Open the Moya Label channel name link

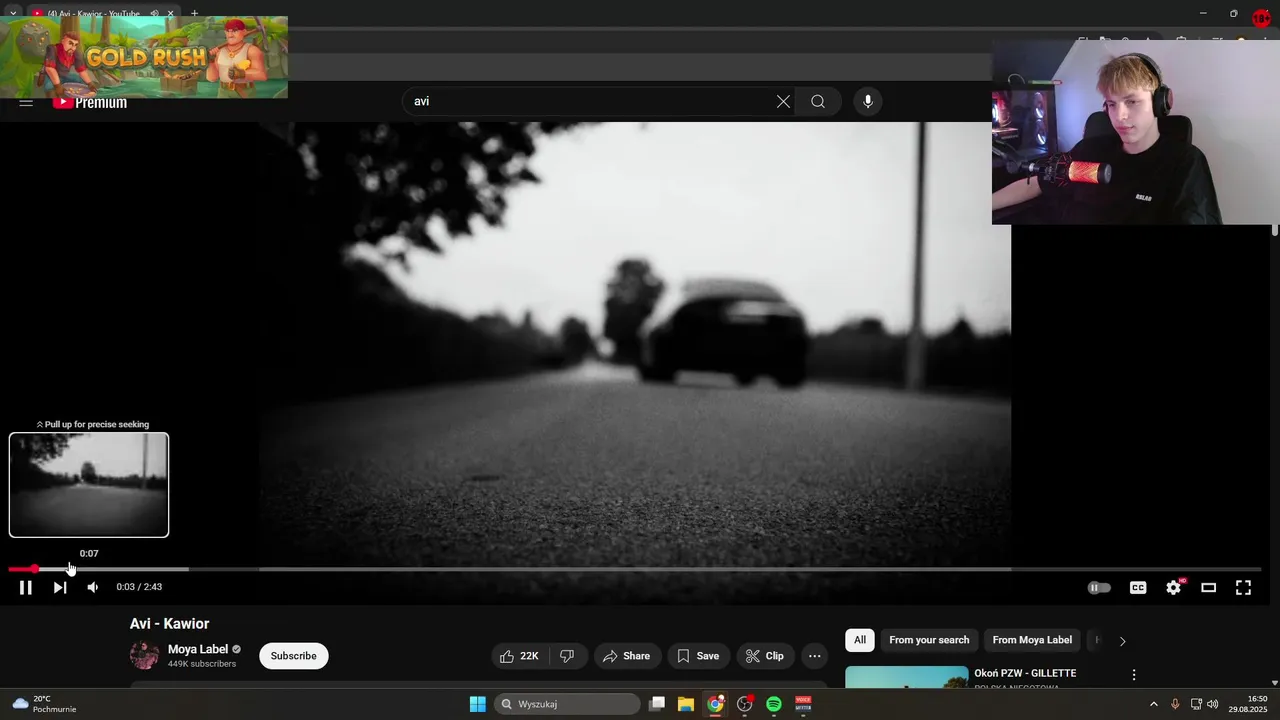pyautogui.click(x=198, y=649)
